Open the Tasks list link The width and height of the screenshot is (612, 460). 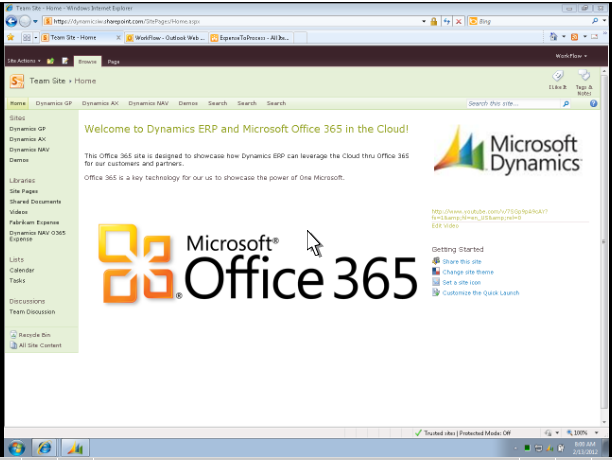[x=17, y=280]
